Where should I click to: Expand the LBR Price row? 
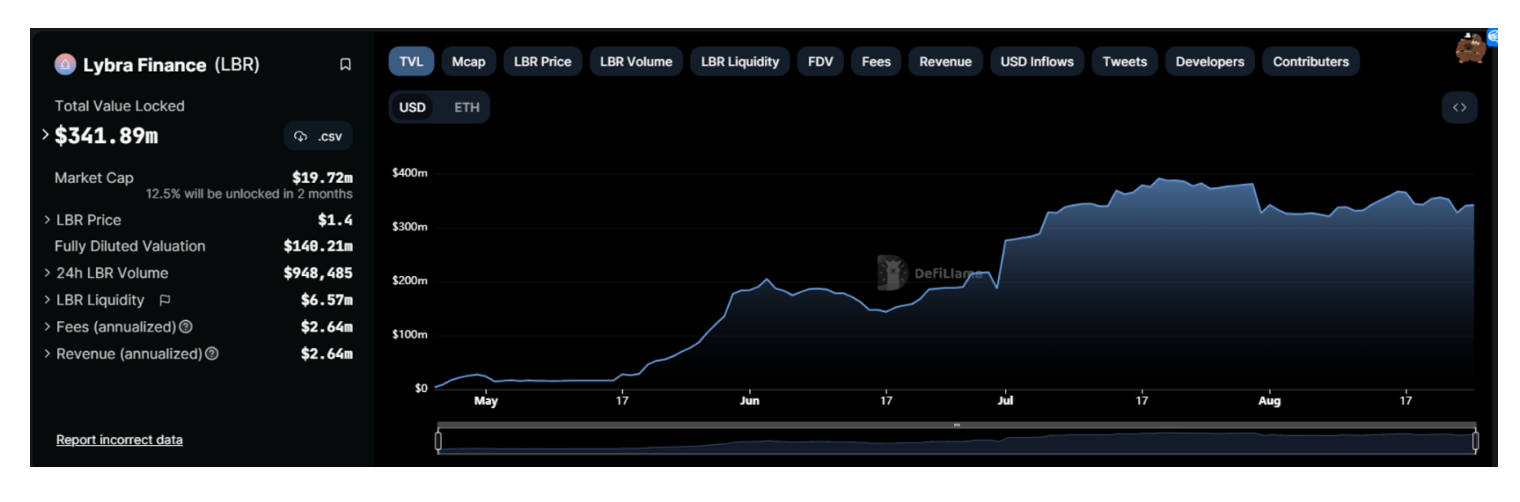[47, 220]
